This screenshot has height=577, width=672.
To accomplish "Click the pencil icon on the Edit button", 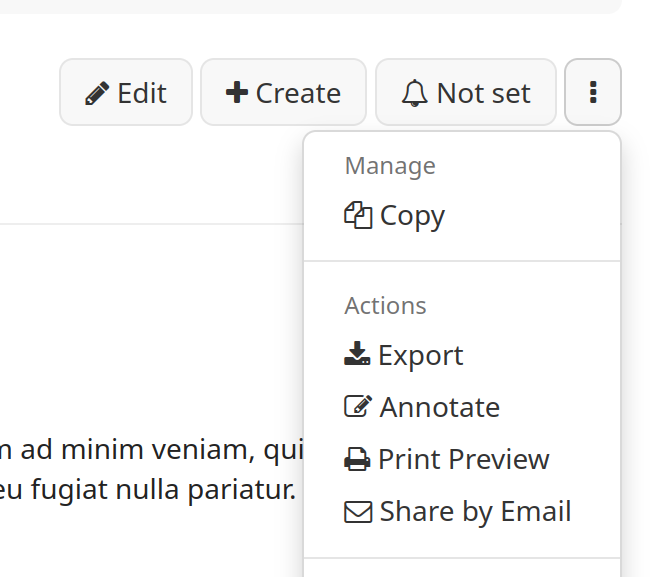I will tap(97, 94).
